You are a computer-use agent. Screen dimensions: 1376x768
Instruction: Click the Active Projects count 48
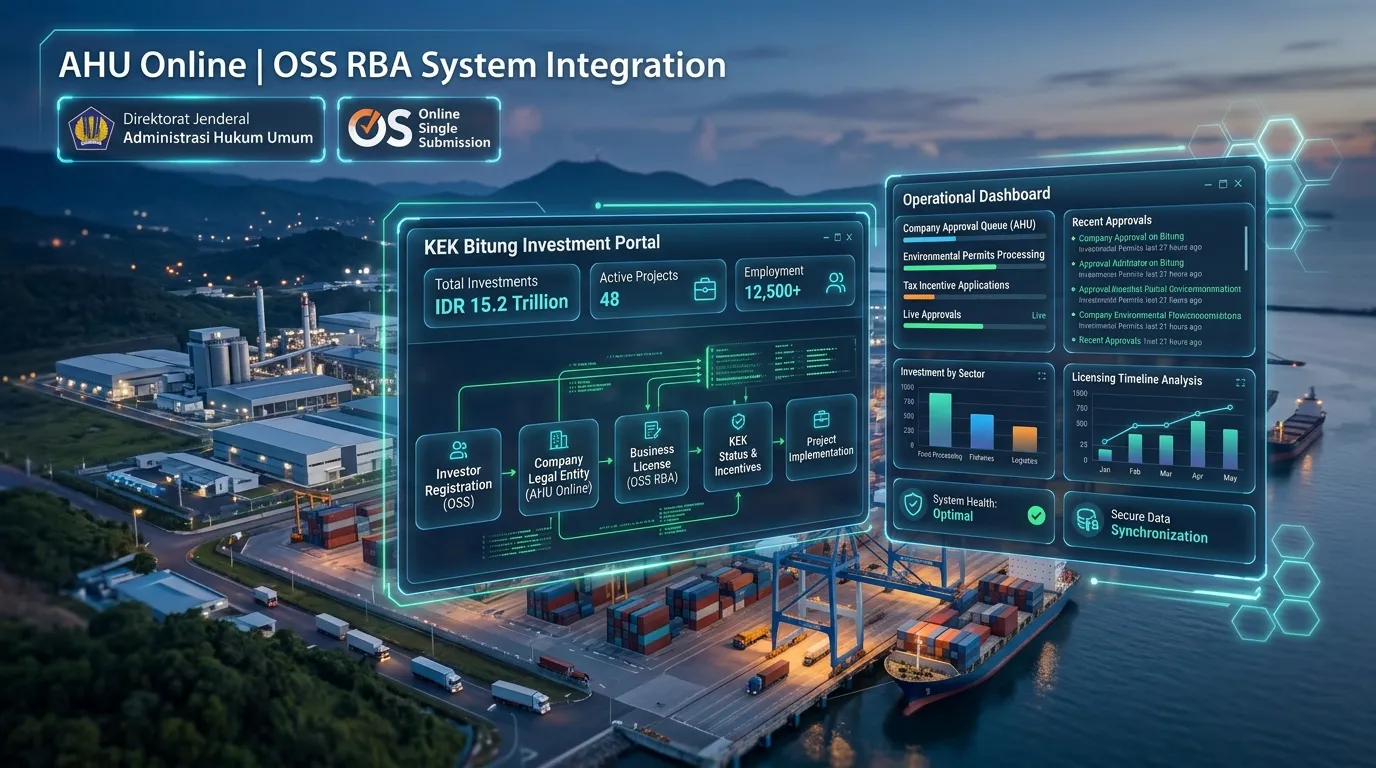tap(609, 299)
